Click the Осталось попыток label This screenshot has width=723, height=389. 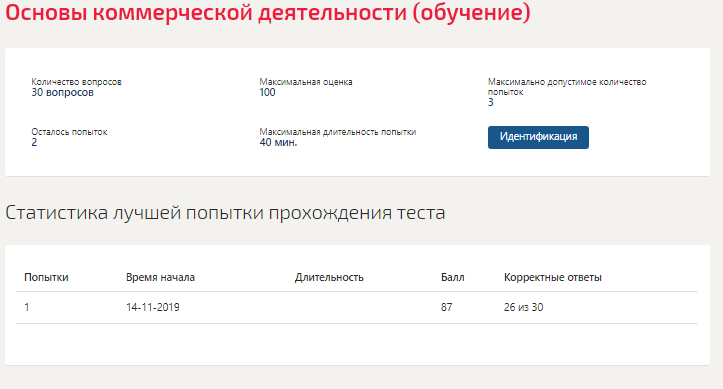click(69, 132)
